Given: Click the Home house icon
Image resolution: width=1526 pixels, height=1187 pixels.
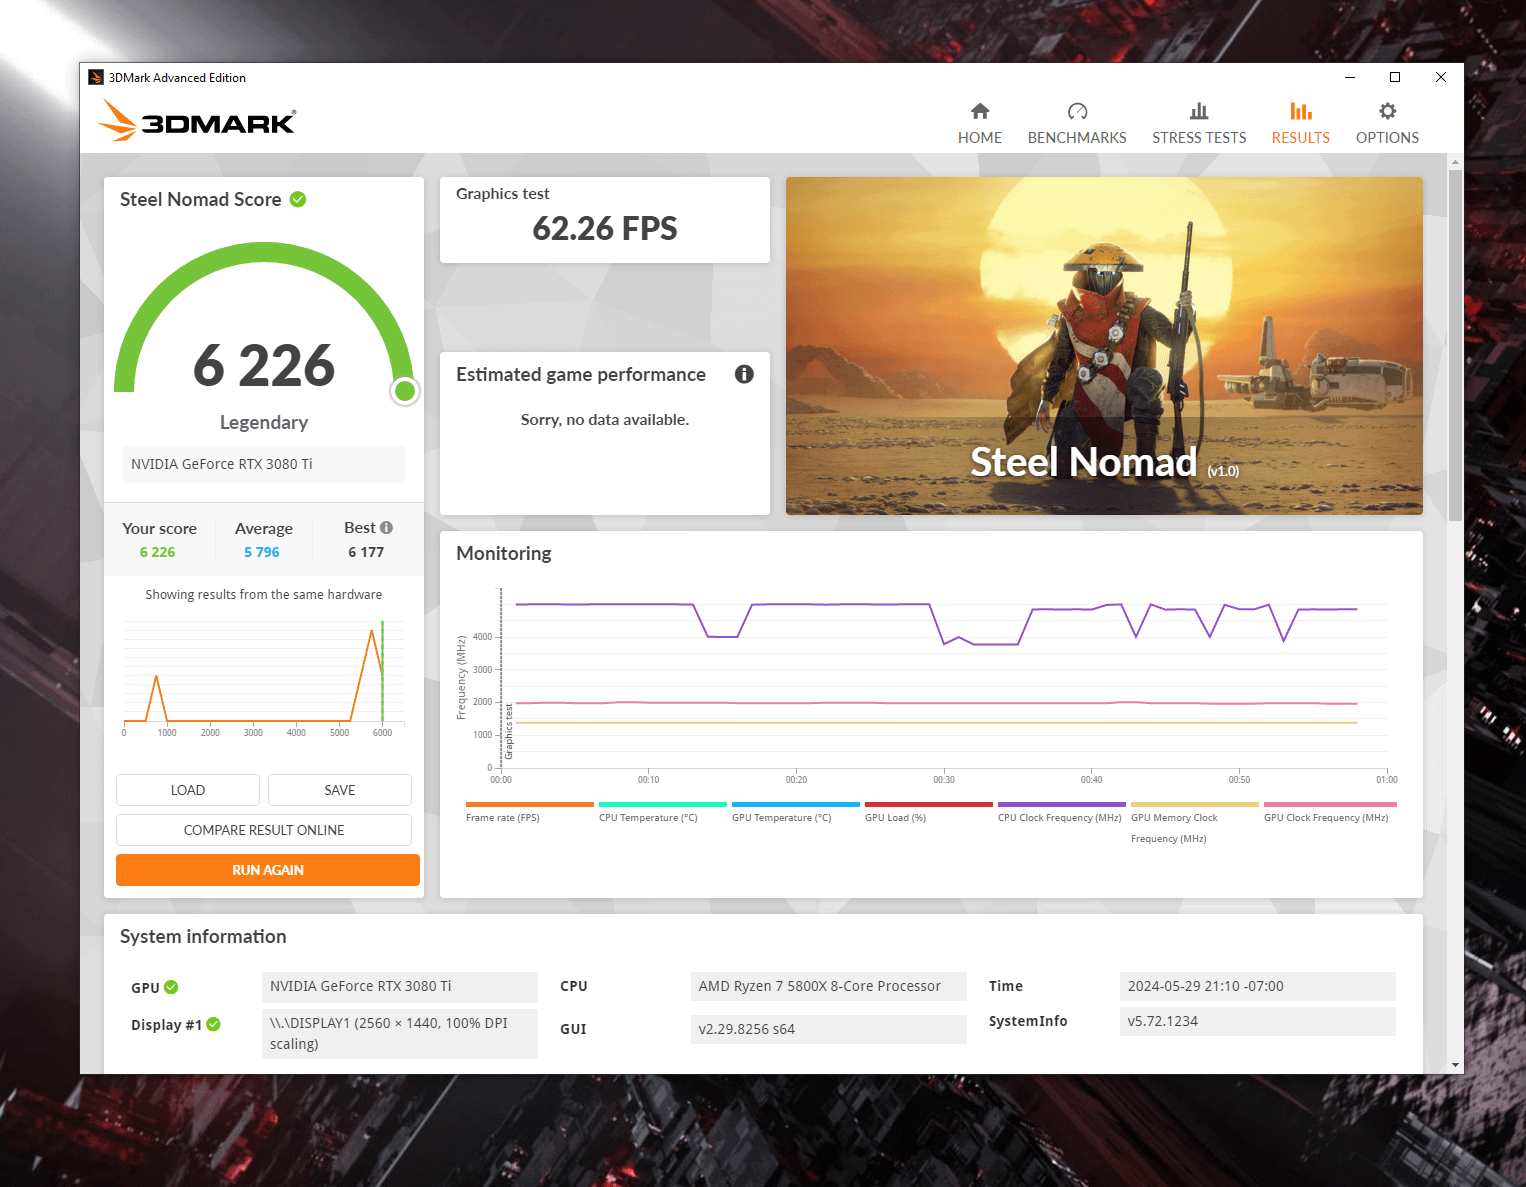Looking at the screenshot, I should 980,111.
